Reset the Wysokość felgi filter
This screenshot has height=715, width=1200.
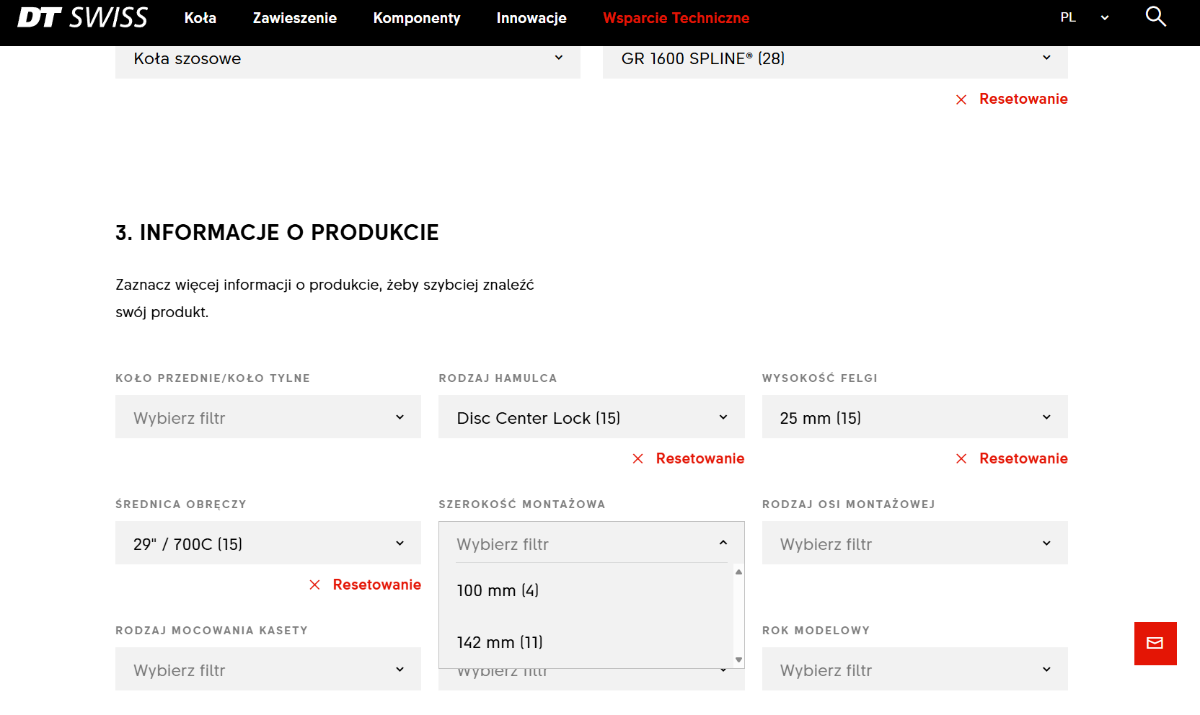[x=1012, y=459]
